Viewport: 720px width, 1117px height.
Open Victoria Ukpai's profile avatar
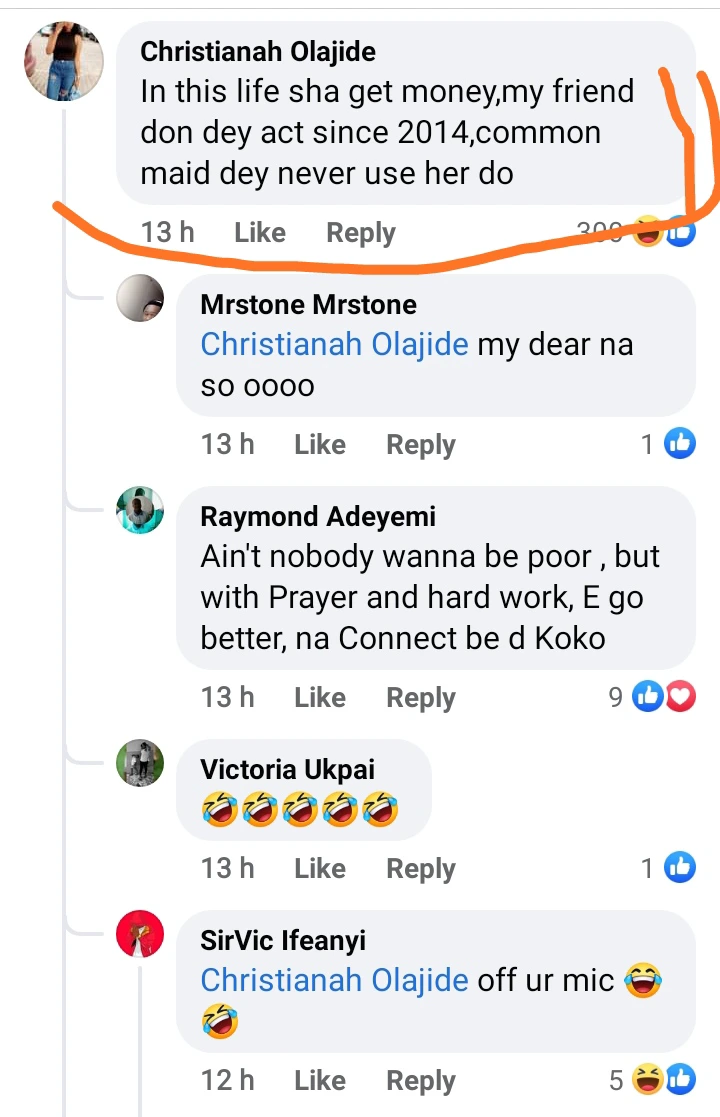click(x=140, y=764)
